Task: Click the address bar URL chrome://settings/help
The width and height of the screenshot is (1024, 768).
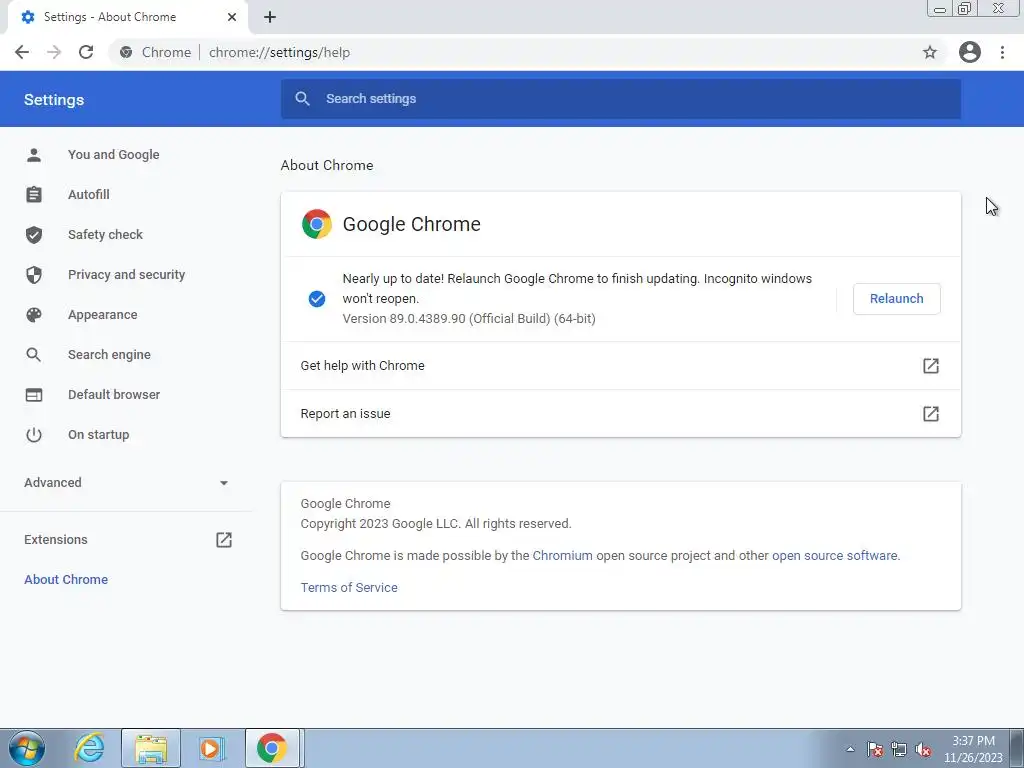Action: (280, 52)
